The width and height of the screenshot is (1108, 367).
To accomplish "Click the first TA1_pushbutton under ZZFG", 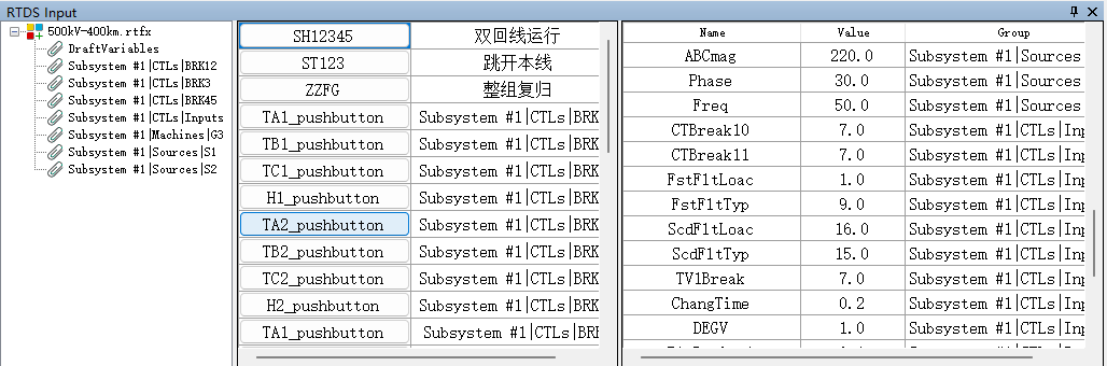I will (324, 117).
